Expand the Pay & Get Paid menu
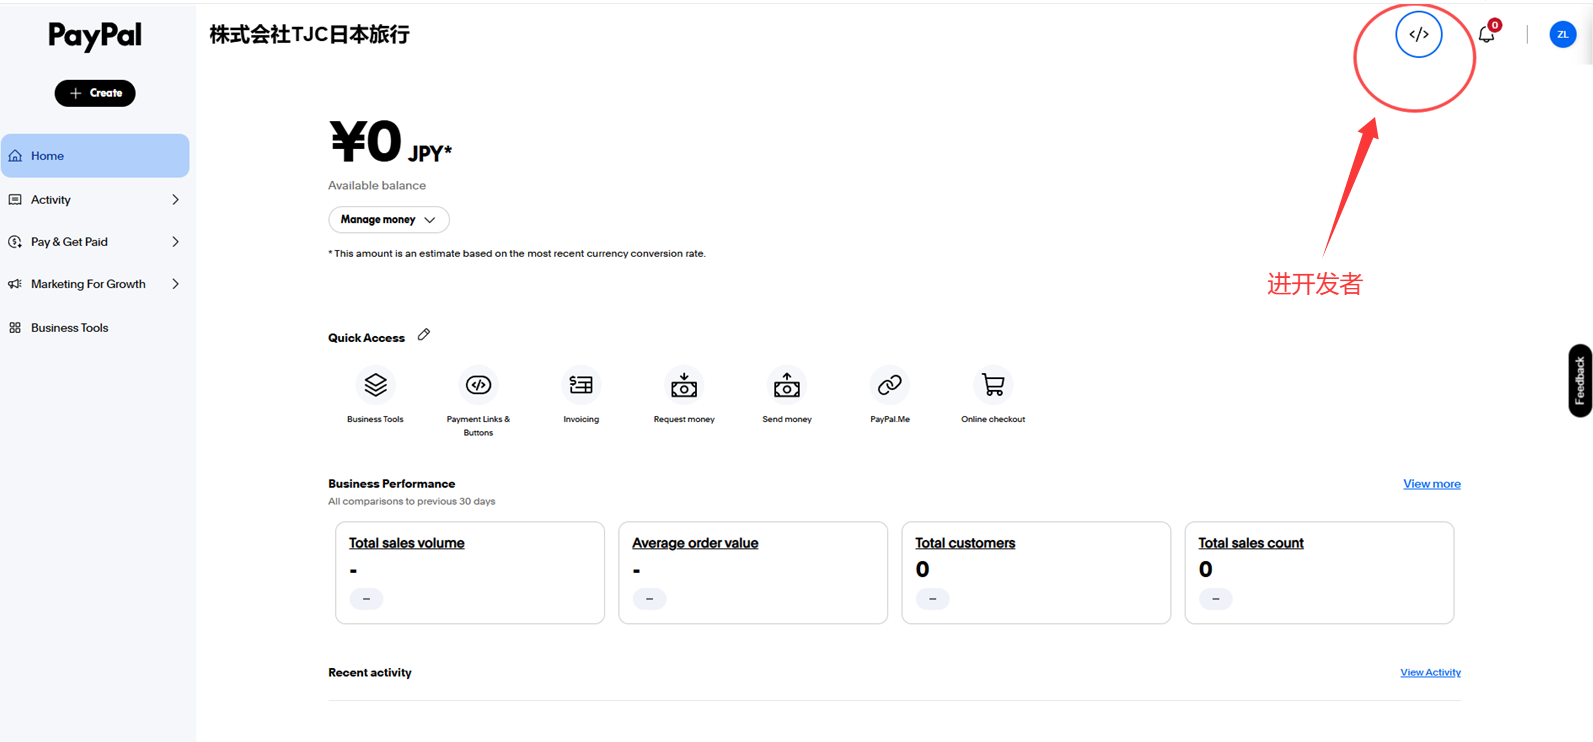The image size is (1593, 742). pyautogui.click(x=95, y=242)
